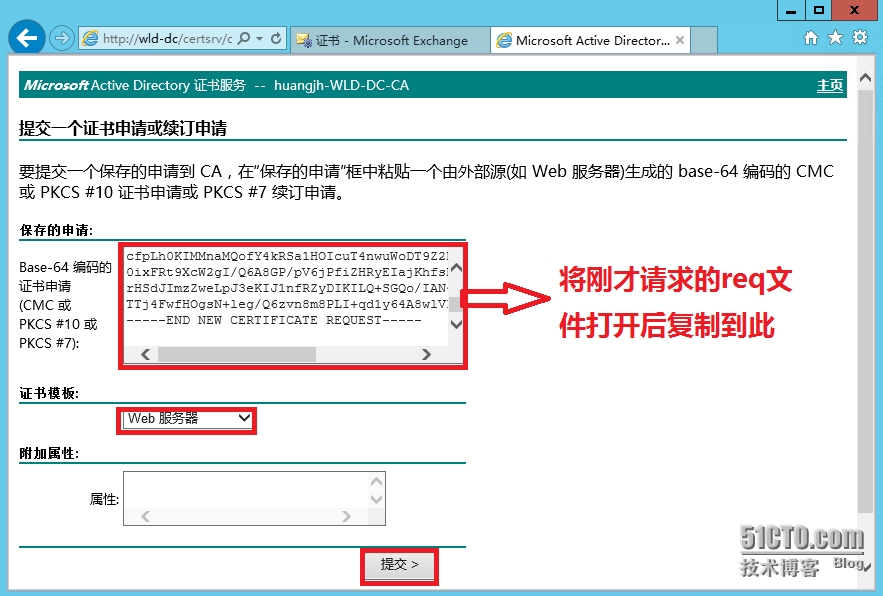Click the browser Forward arrow button
The image size is (883, 596).
click(x=61, y=38)
